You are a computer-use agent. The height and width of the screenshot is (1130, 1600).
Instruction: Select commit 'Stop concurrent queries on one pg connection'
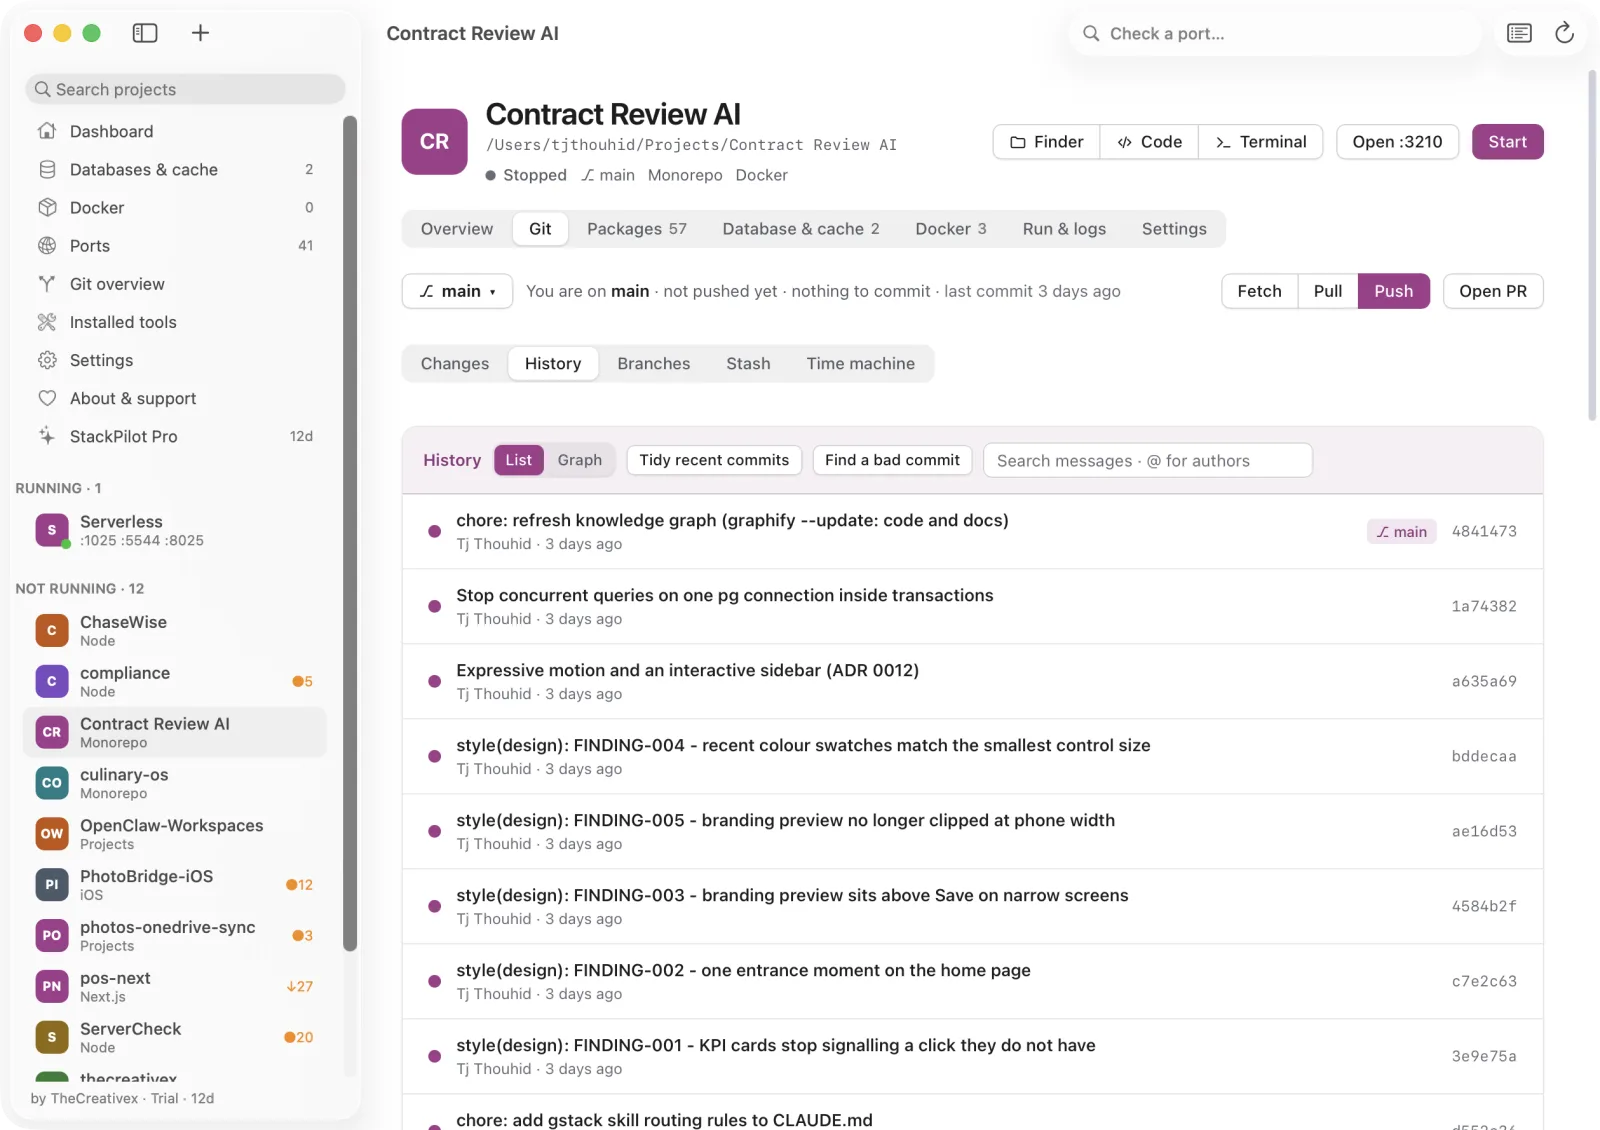pos(972,606)
